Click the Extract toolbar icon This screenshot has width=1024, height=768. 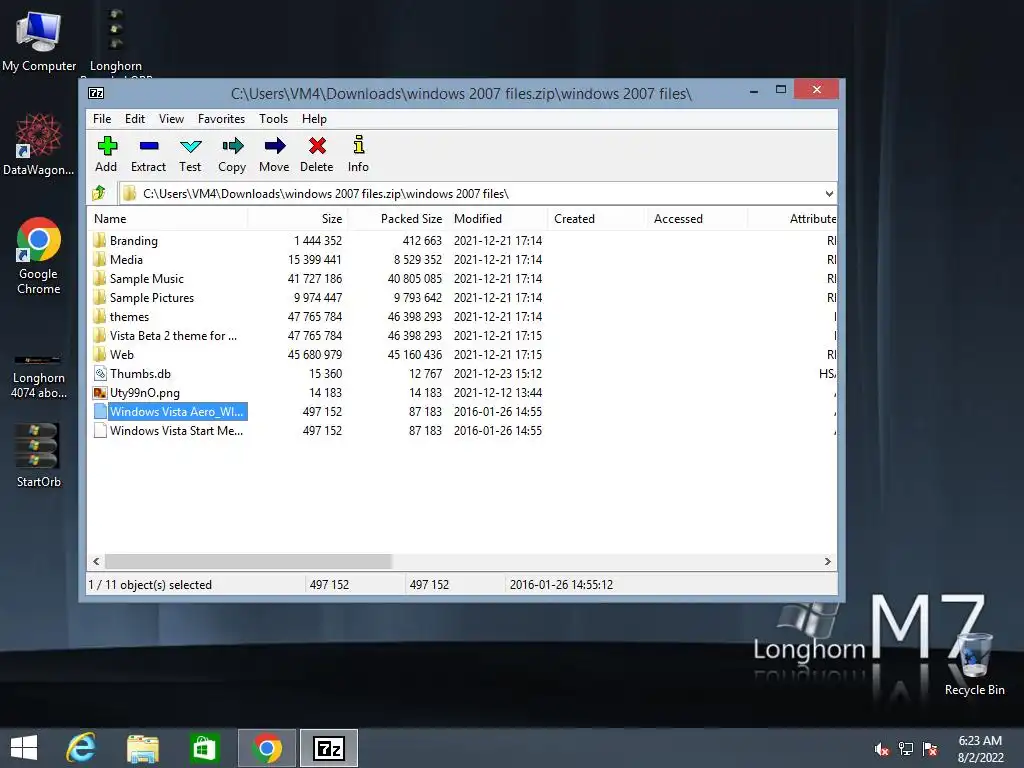point(149,146)
